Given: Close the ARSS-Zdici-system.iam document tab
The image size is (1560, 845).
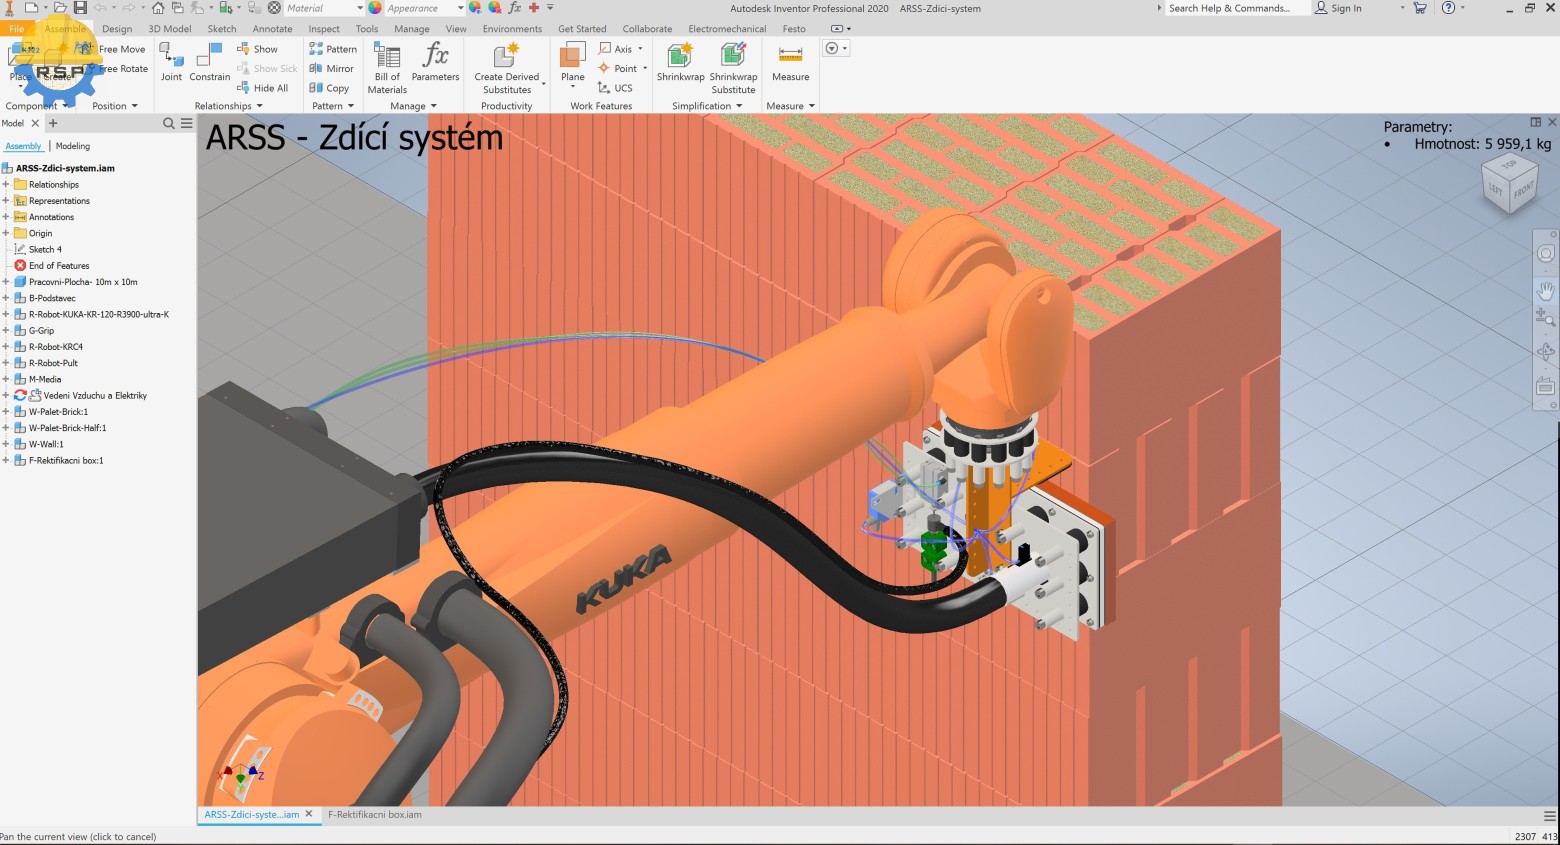Looking at the screenshot, I should pyautogui.click(x=309, y=814).
